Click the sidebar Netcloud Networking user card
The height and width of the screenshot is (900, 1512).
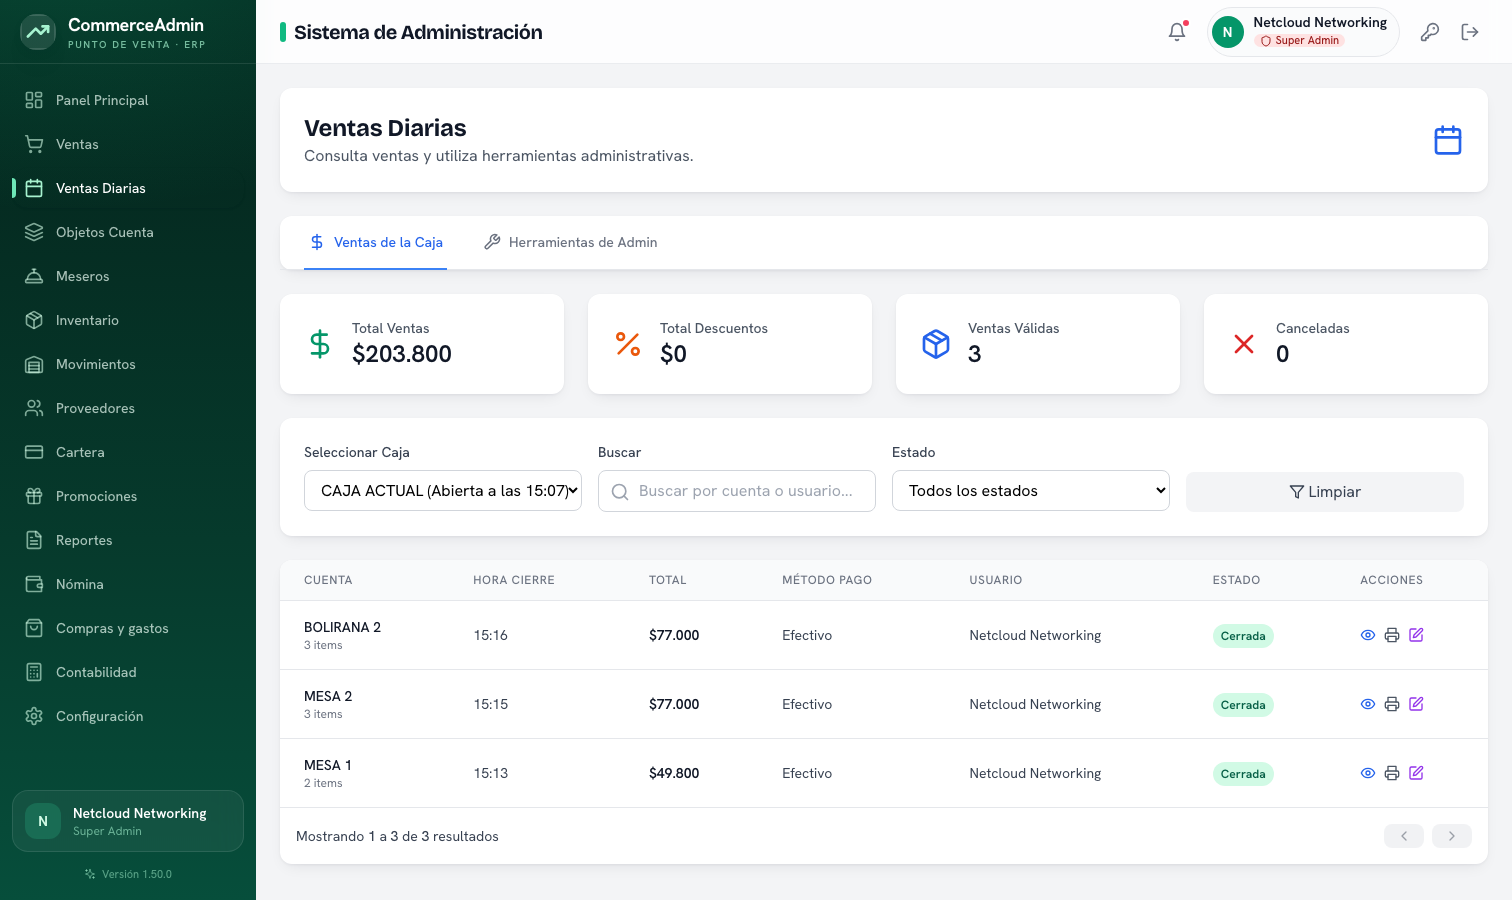128,821
